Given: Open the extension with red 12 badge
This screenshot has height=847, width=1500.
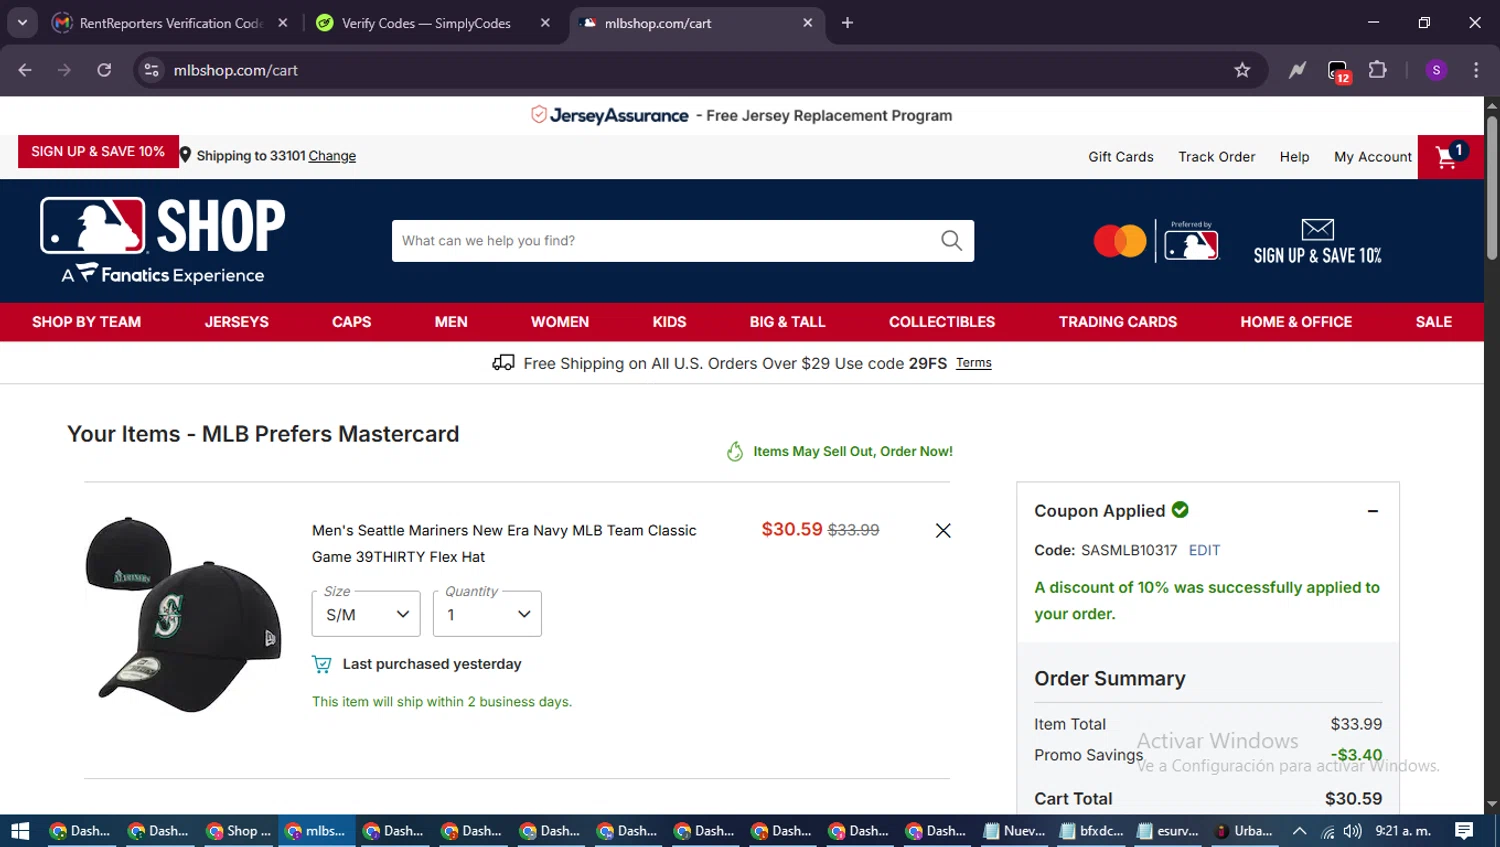Looking at the screenshot, I should 1338,71.
